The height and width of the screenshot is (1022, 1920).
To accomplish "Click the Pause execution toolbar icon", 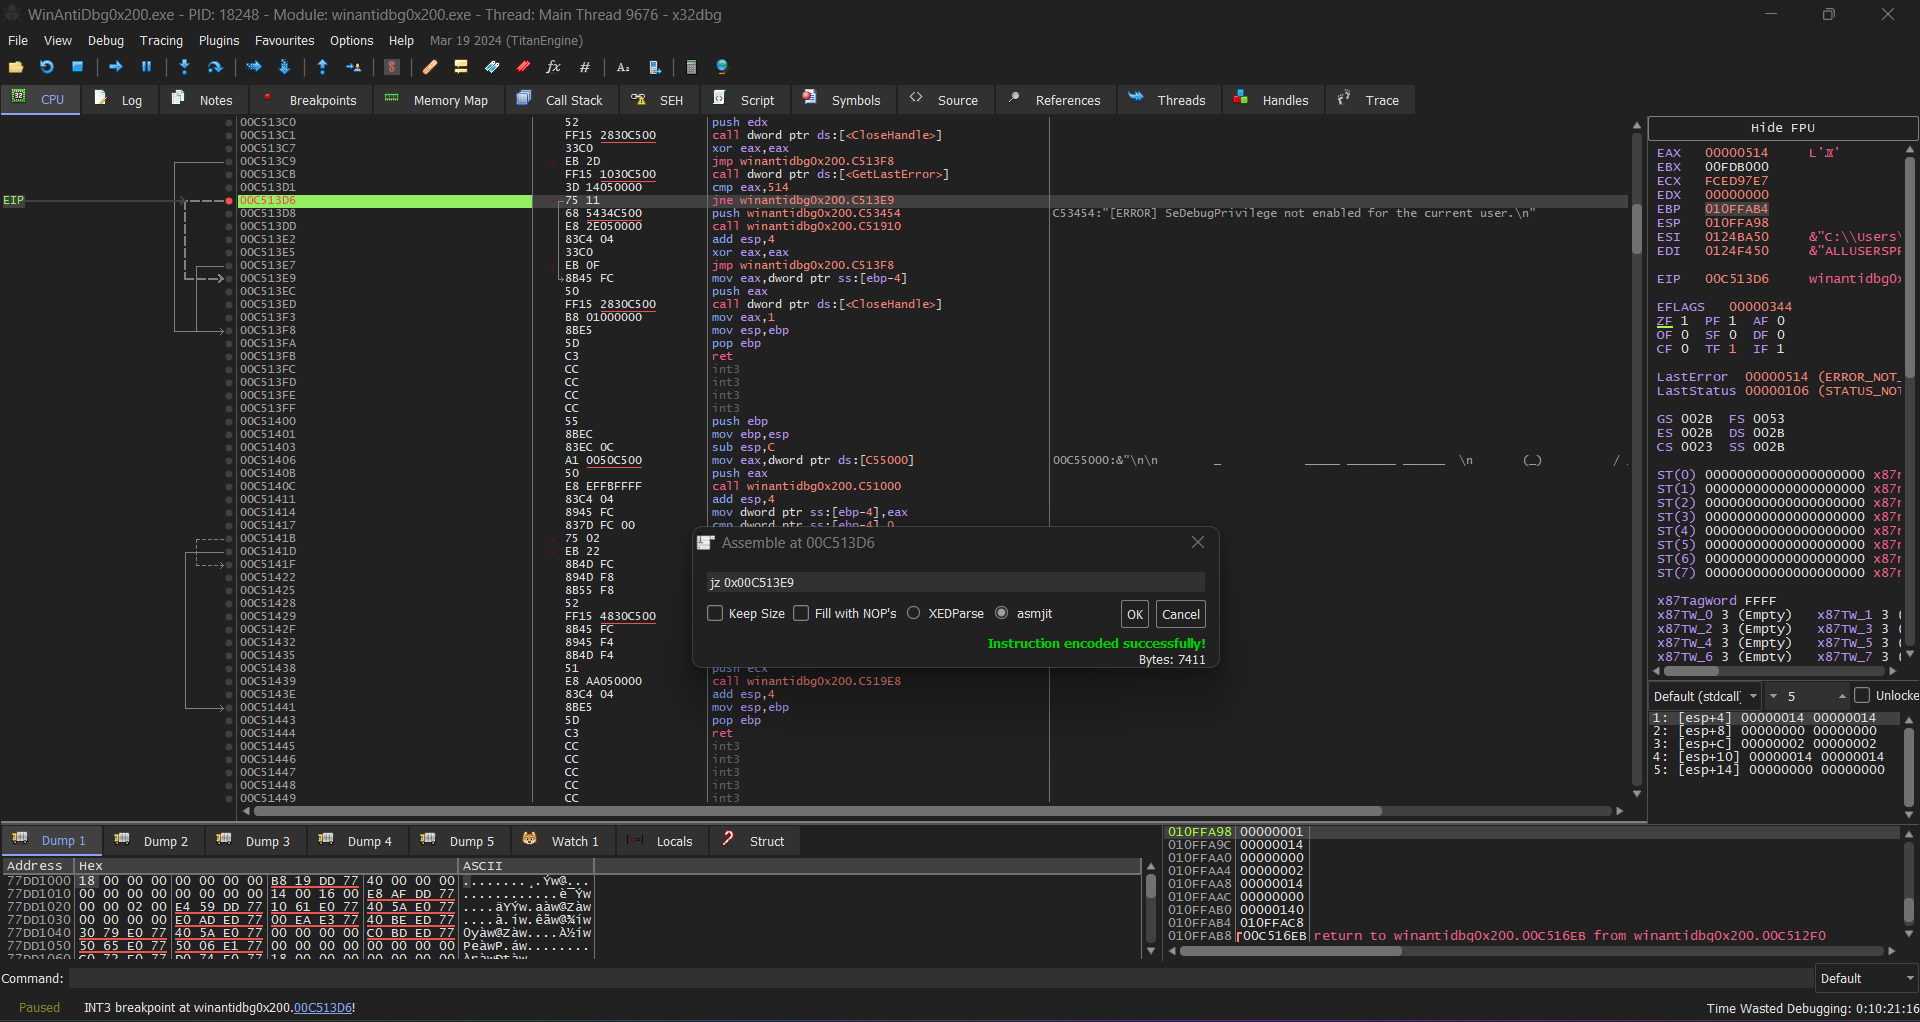I will [x=146, y=67].
